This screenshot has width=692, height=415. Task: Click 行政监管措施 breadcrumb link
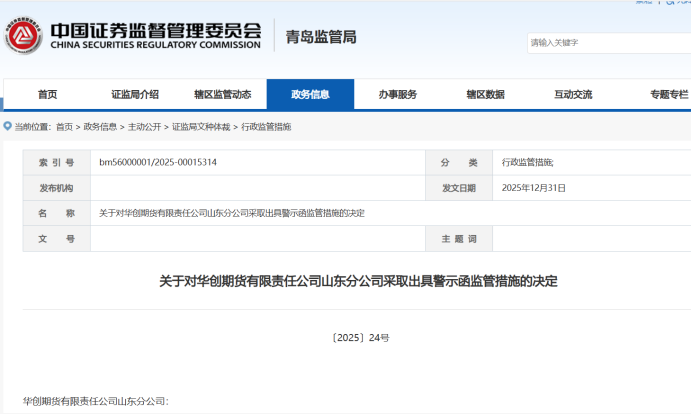point(265,127)
